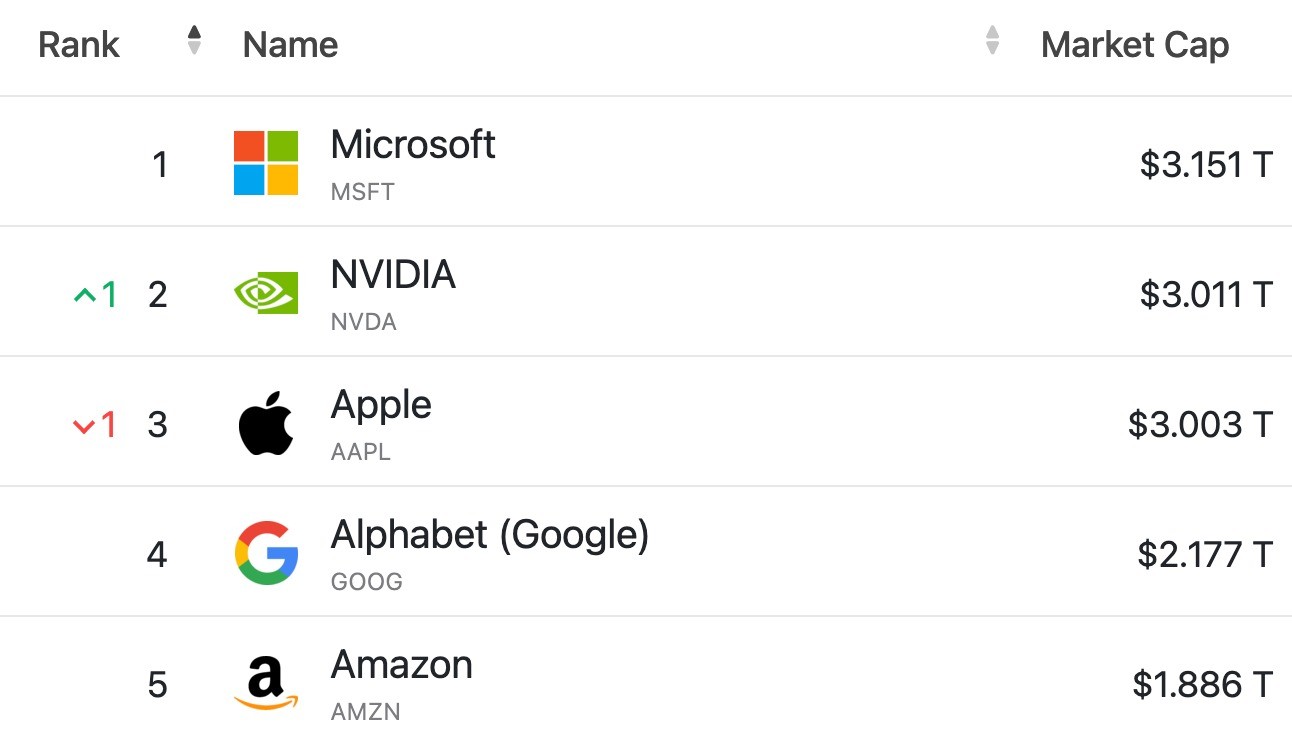Click the Market Cap column header text
Image resolution: width=1292 pixels, height=742 pixels.
[1135, 45]
